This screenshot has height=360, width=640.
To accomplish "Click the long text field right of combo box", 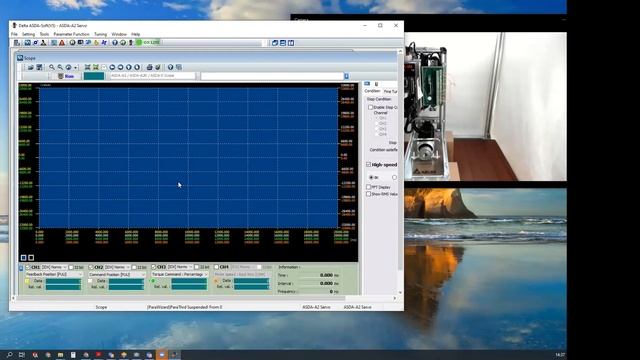I will [272, 76].
